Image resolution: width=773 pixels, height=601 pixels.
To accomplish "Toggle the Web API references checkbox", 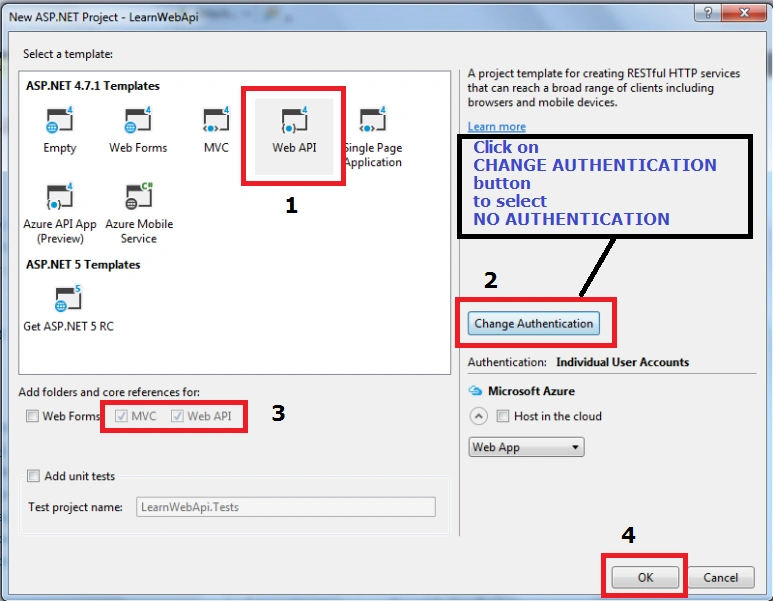I will 177,416.
